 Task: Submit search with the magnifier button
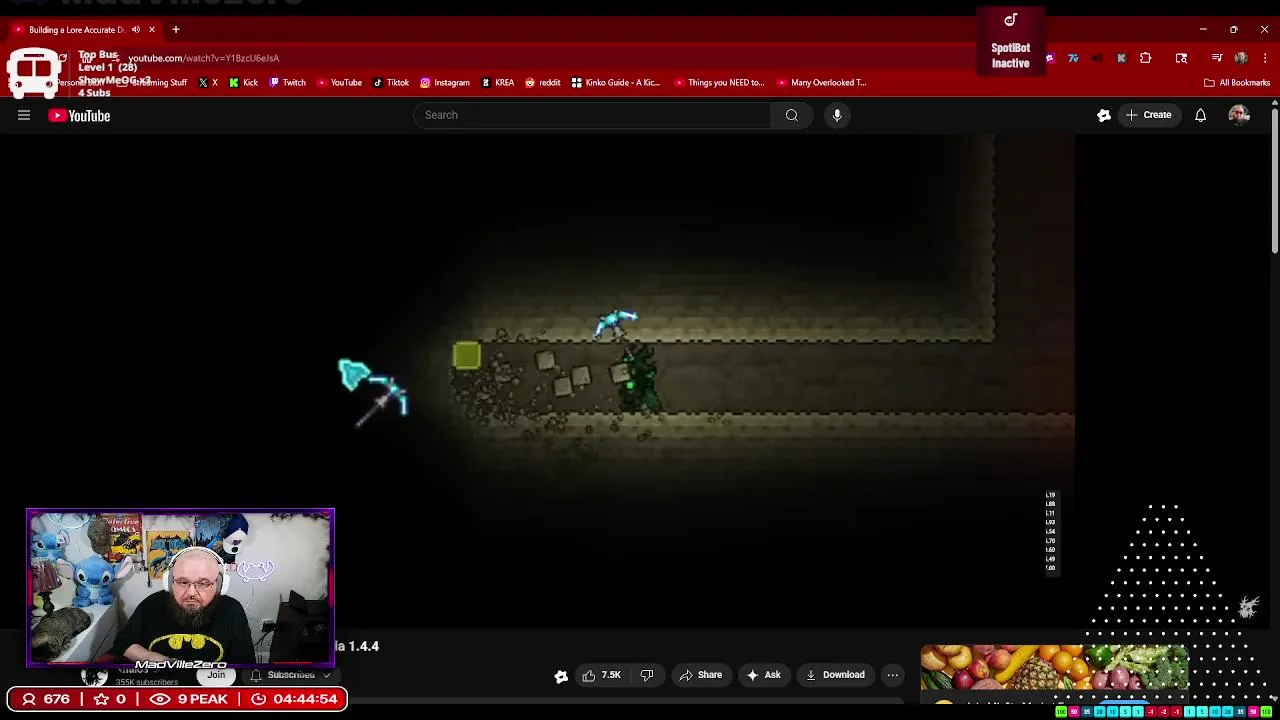(792, 115)
